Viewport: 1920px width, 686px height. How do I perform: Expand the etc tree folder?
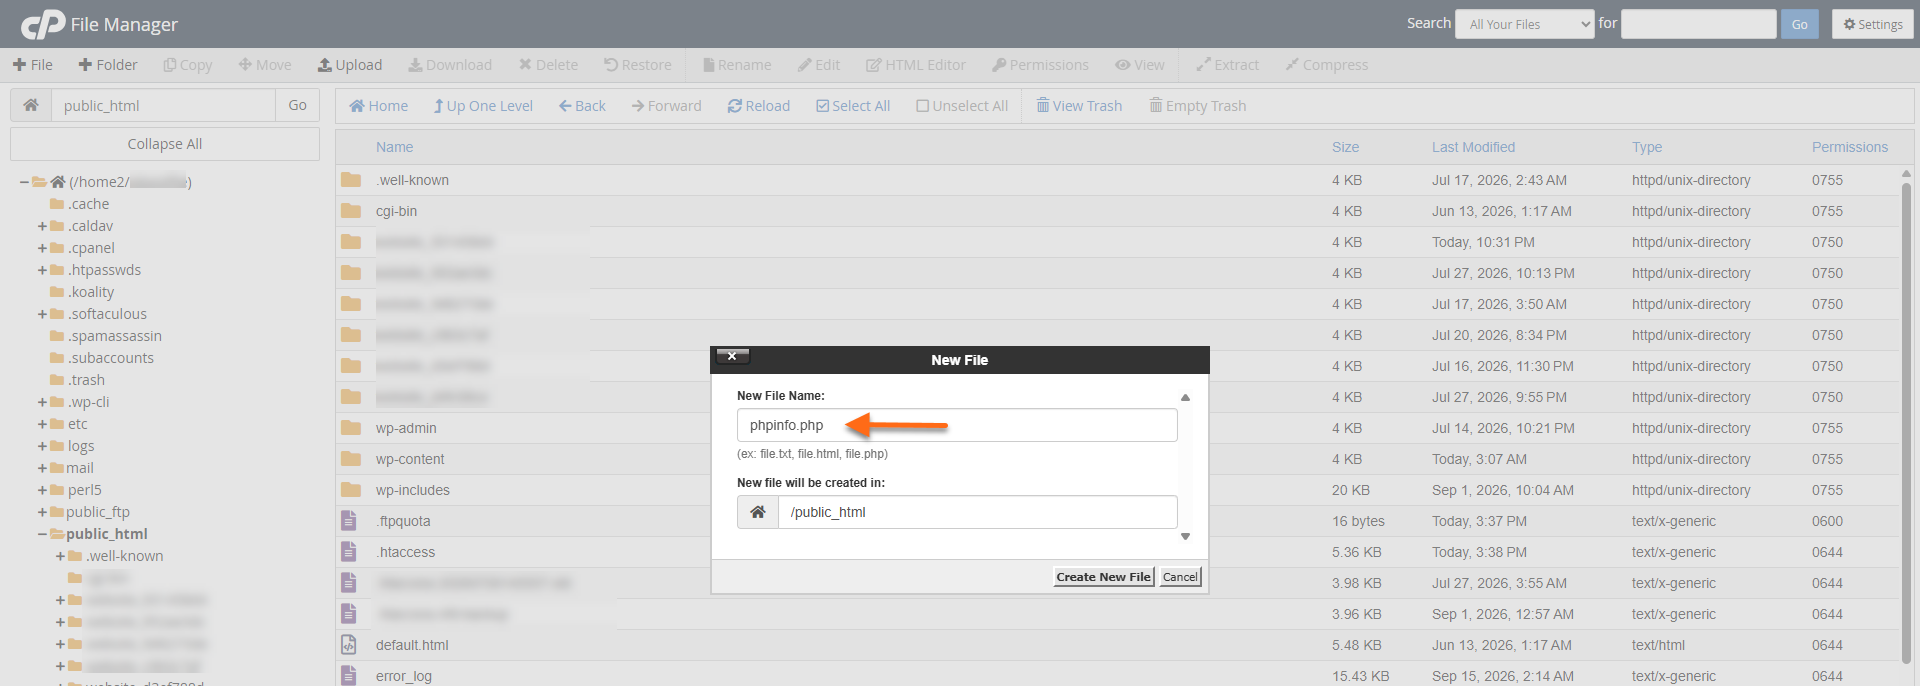42,424
